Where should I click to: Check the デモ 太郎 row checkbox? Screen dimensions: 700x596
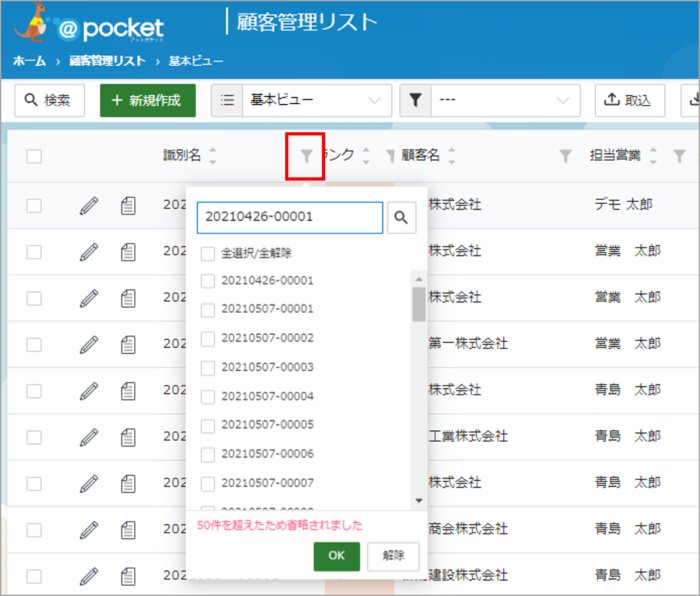click(x=34, y=206)
